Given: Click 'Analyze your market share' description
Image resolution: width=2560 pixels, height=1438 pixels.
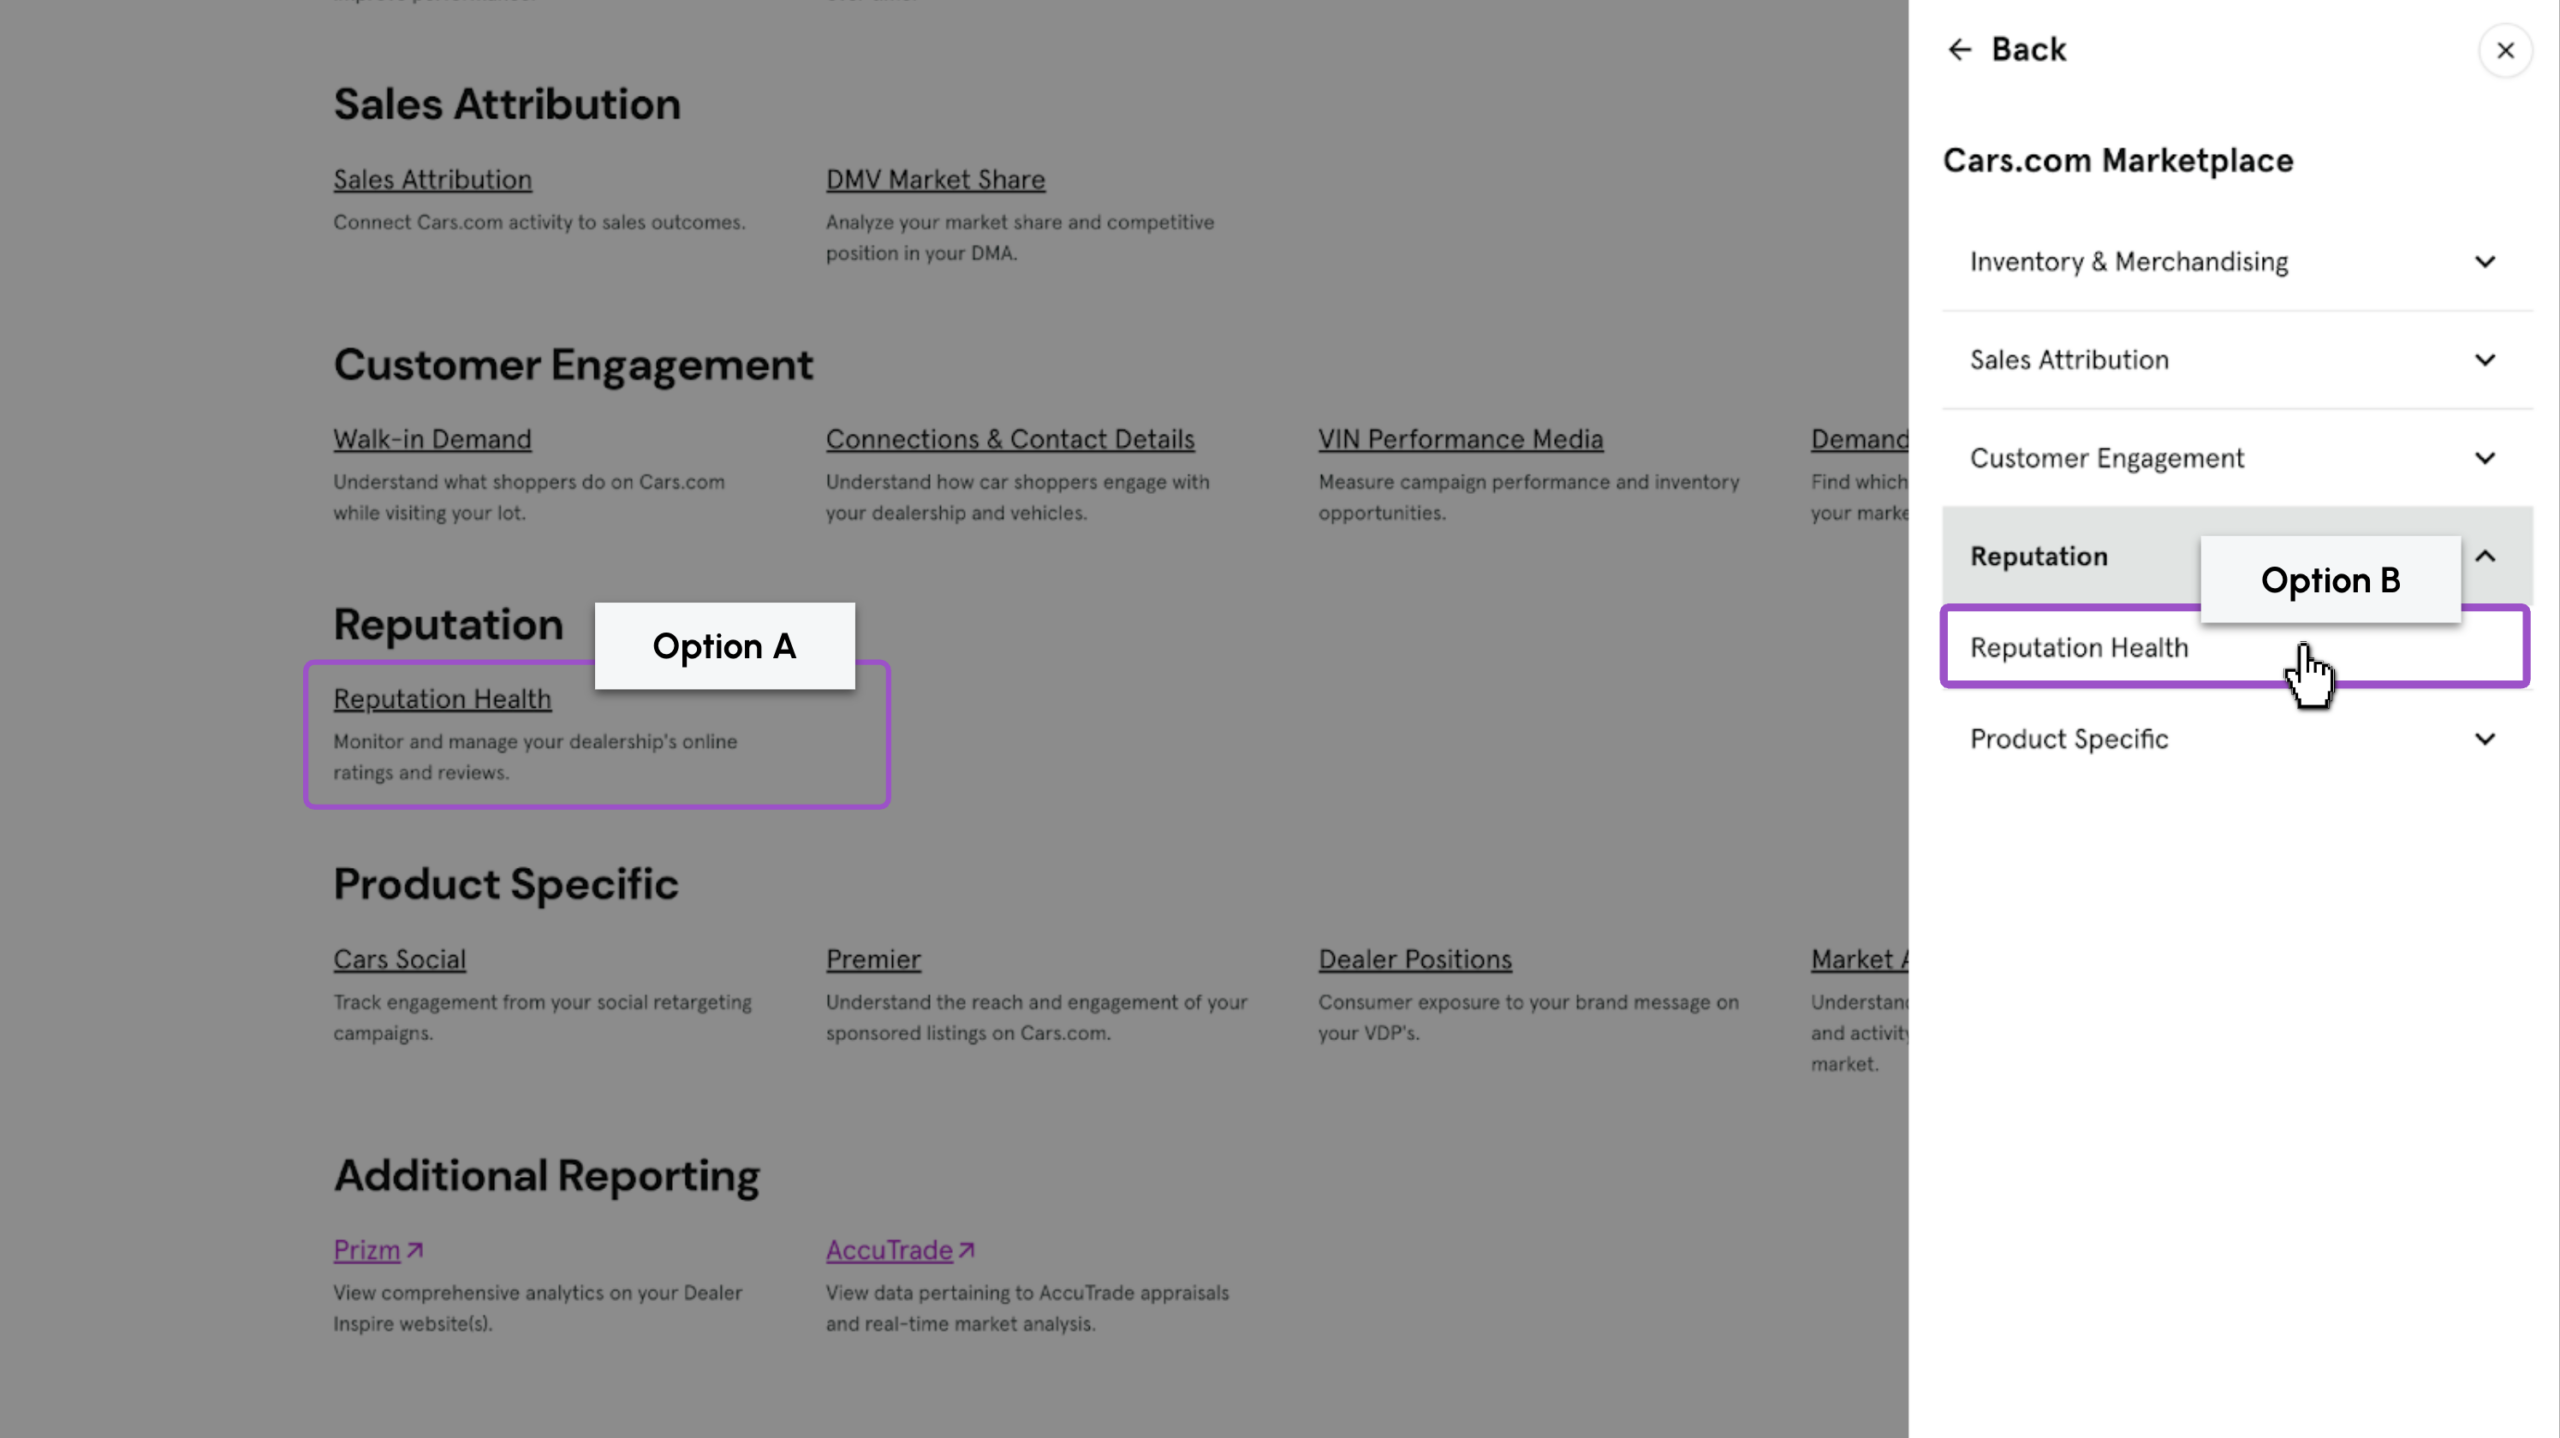Looking at the screenshot, I should 1020,237.
